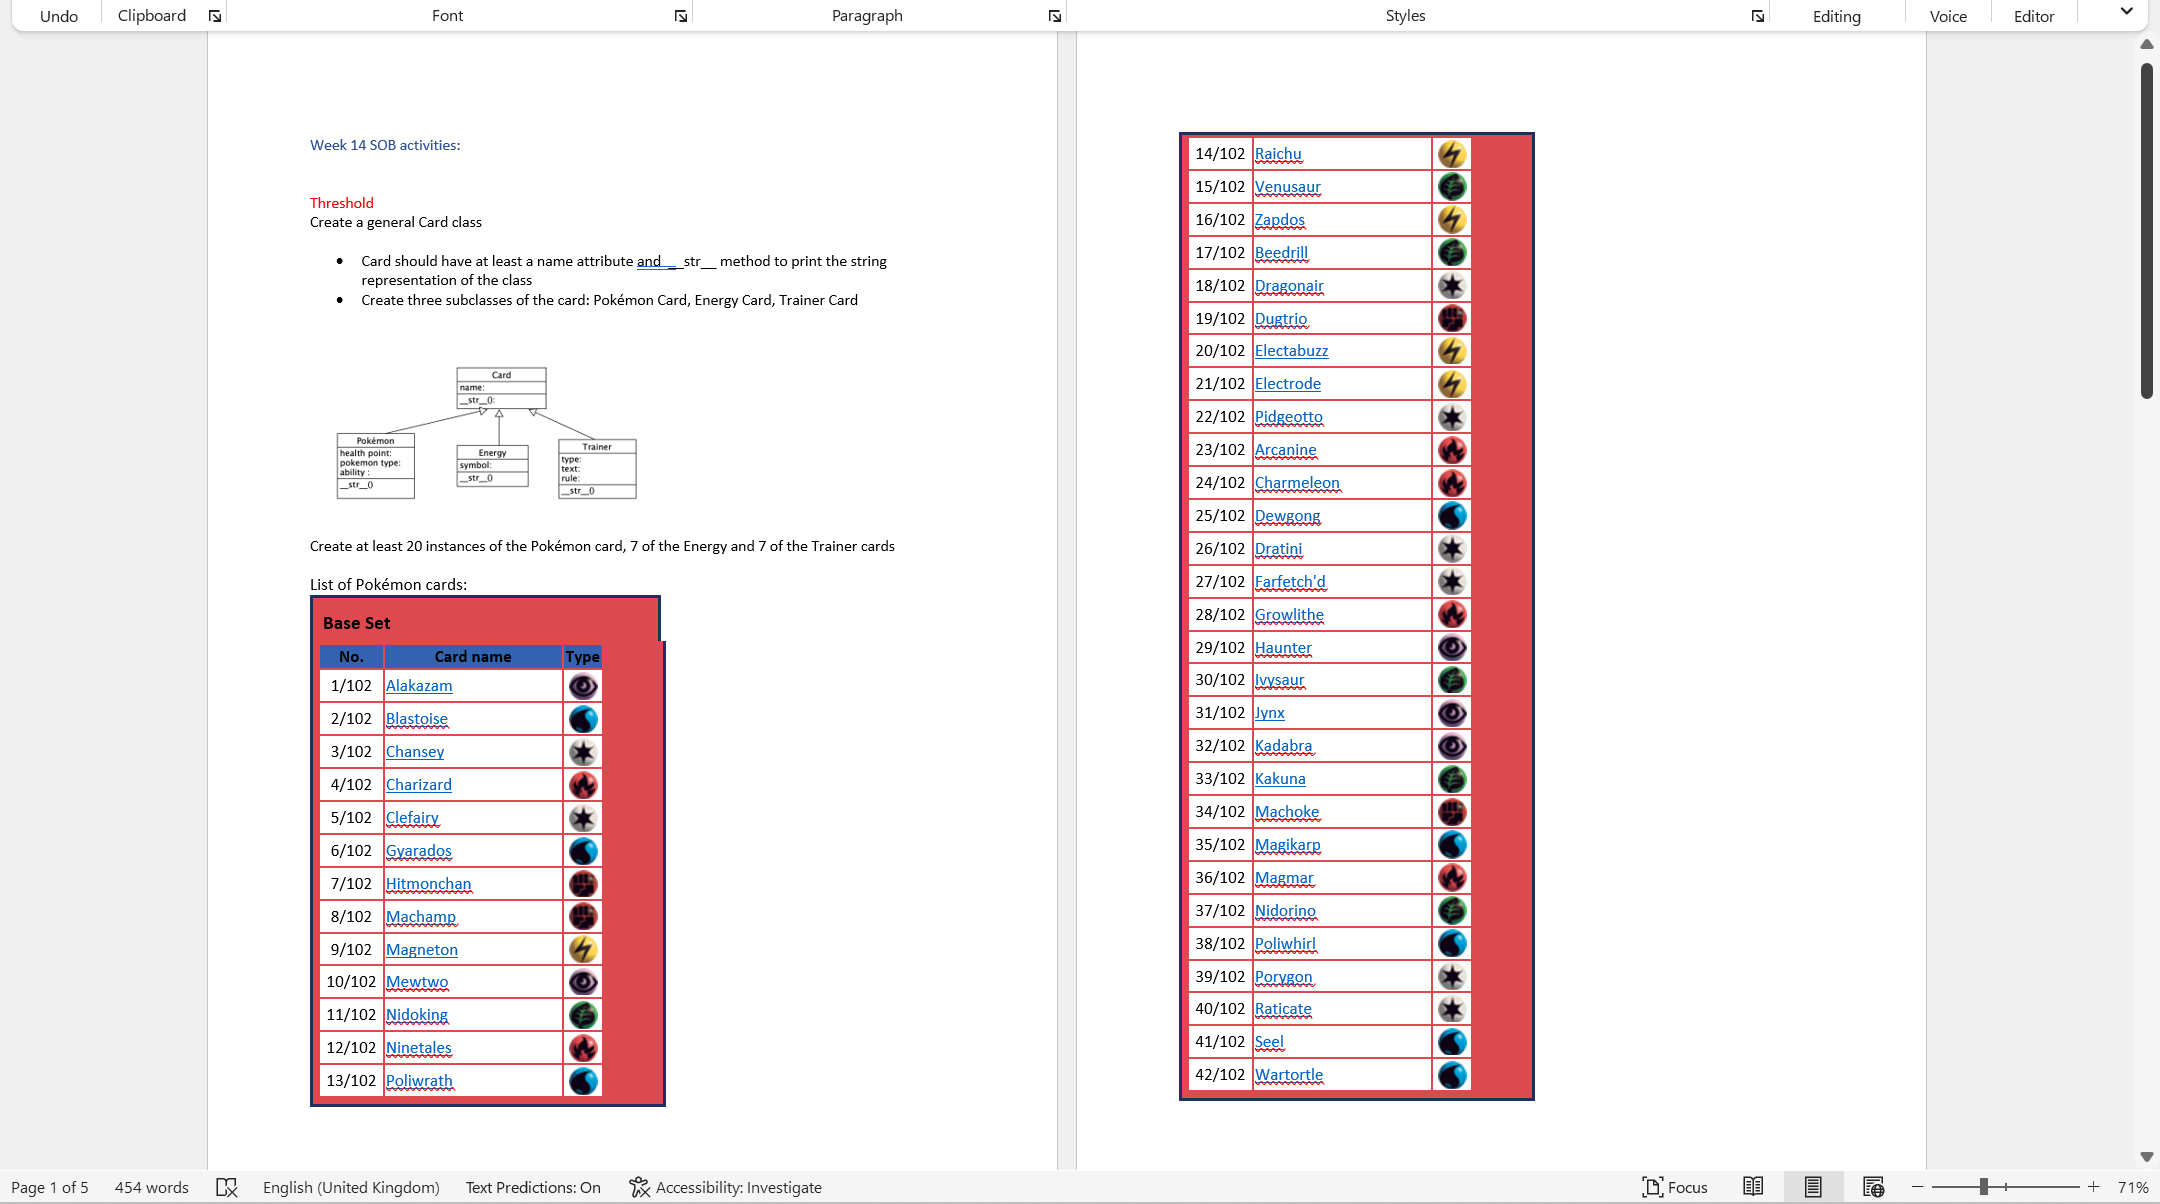Click the zoom slider handle
Viewport: 2160px width, 1204px height.
point(1983,1187)
